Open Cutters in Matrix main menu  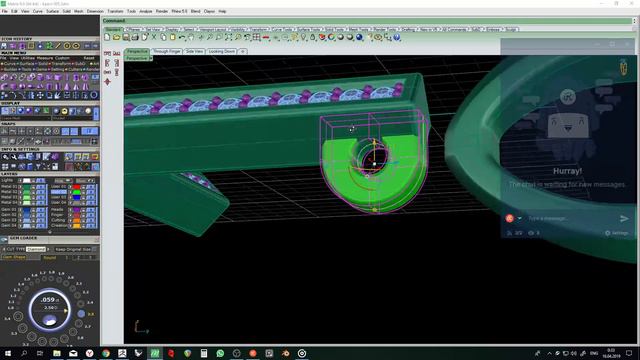pos(75,69)
